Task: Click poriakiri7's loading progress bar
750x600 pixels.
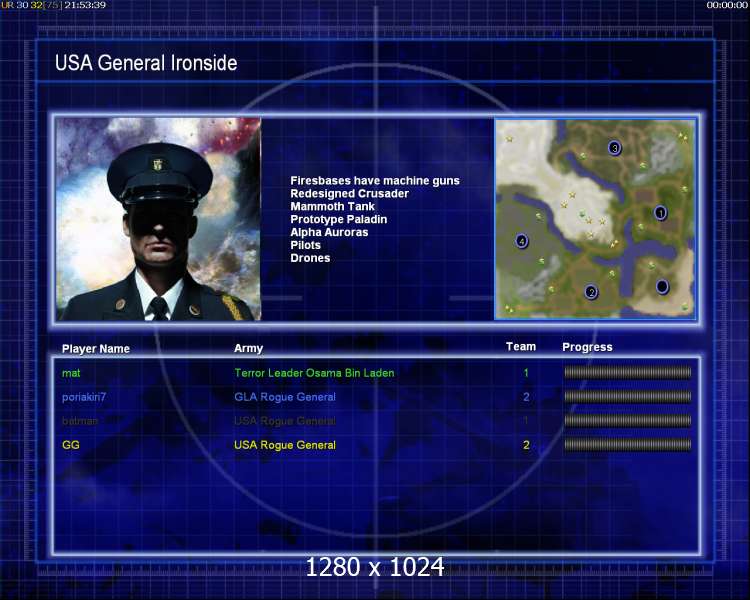Action: (x=628, y=396)
